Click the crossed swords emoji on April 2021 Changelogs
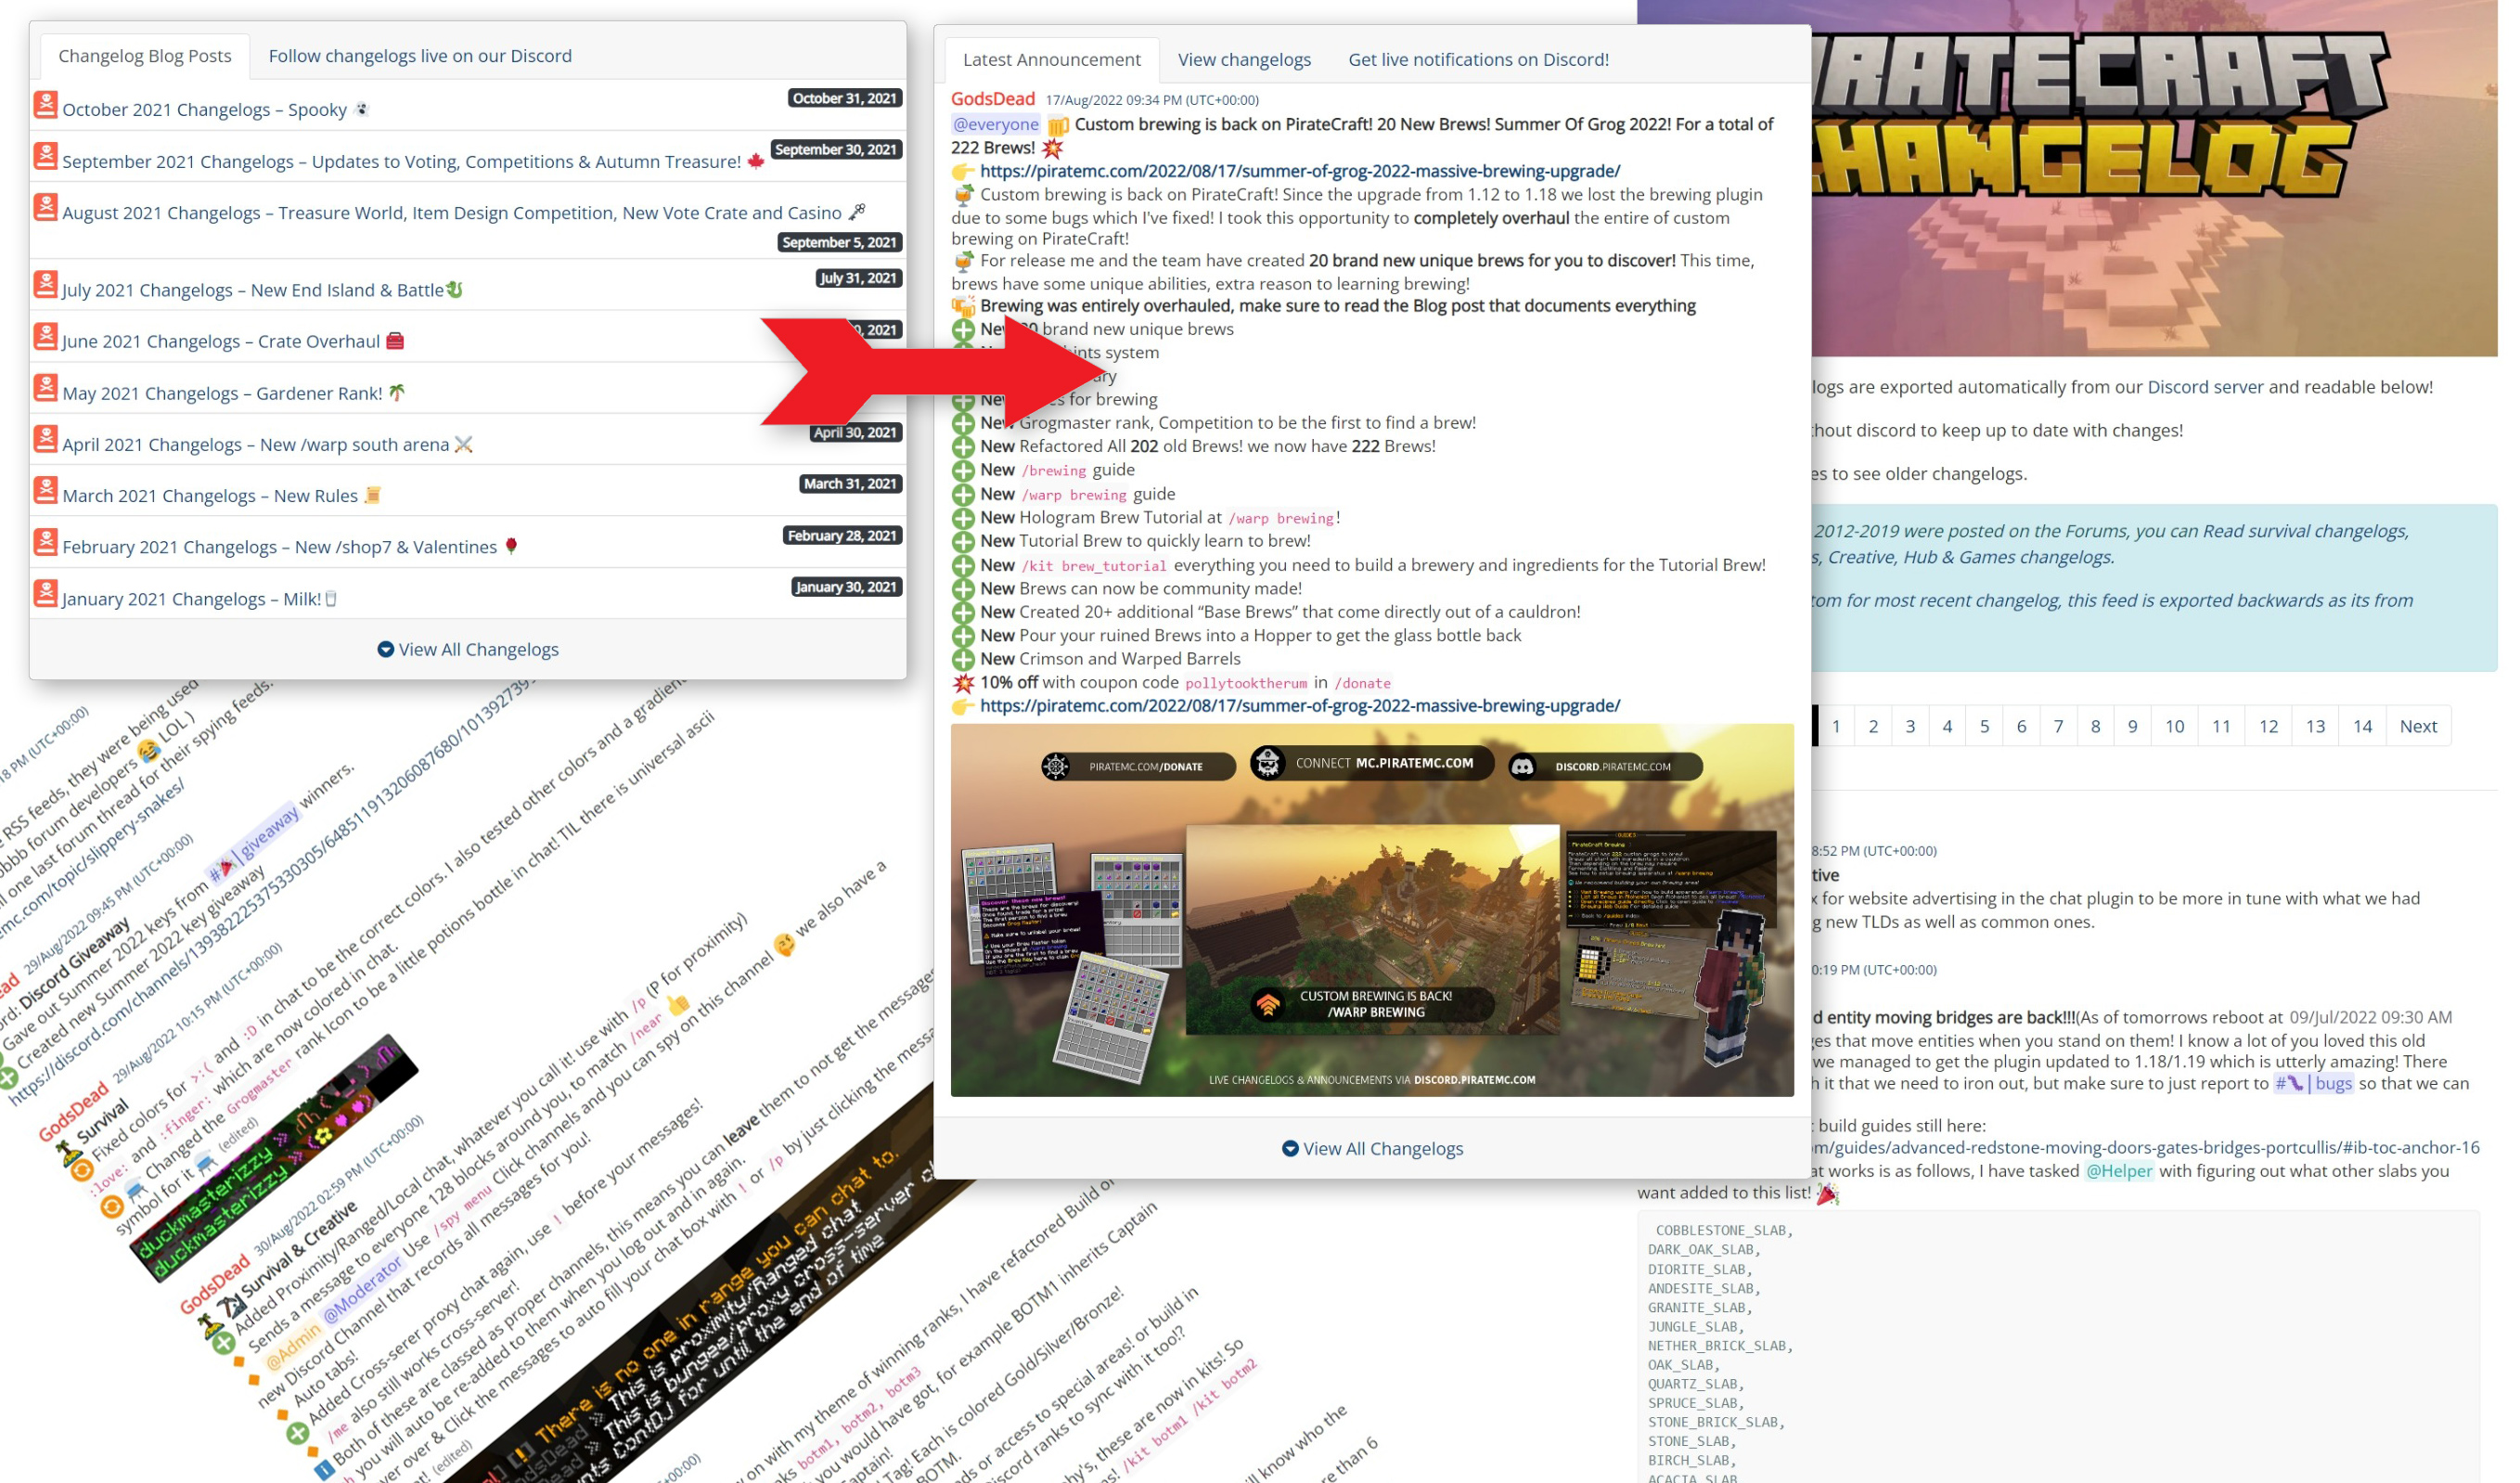This screenshot has width=2520, height=1483. click(x=462, y=444)
